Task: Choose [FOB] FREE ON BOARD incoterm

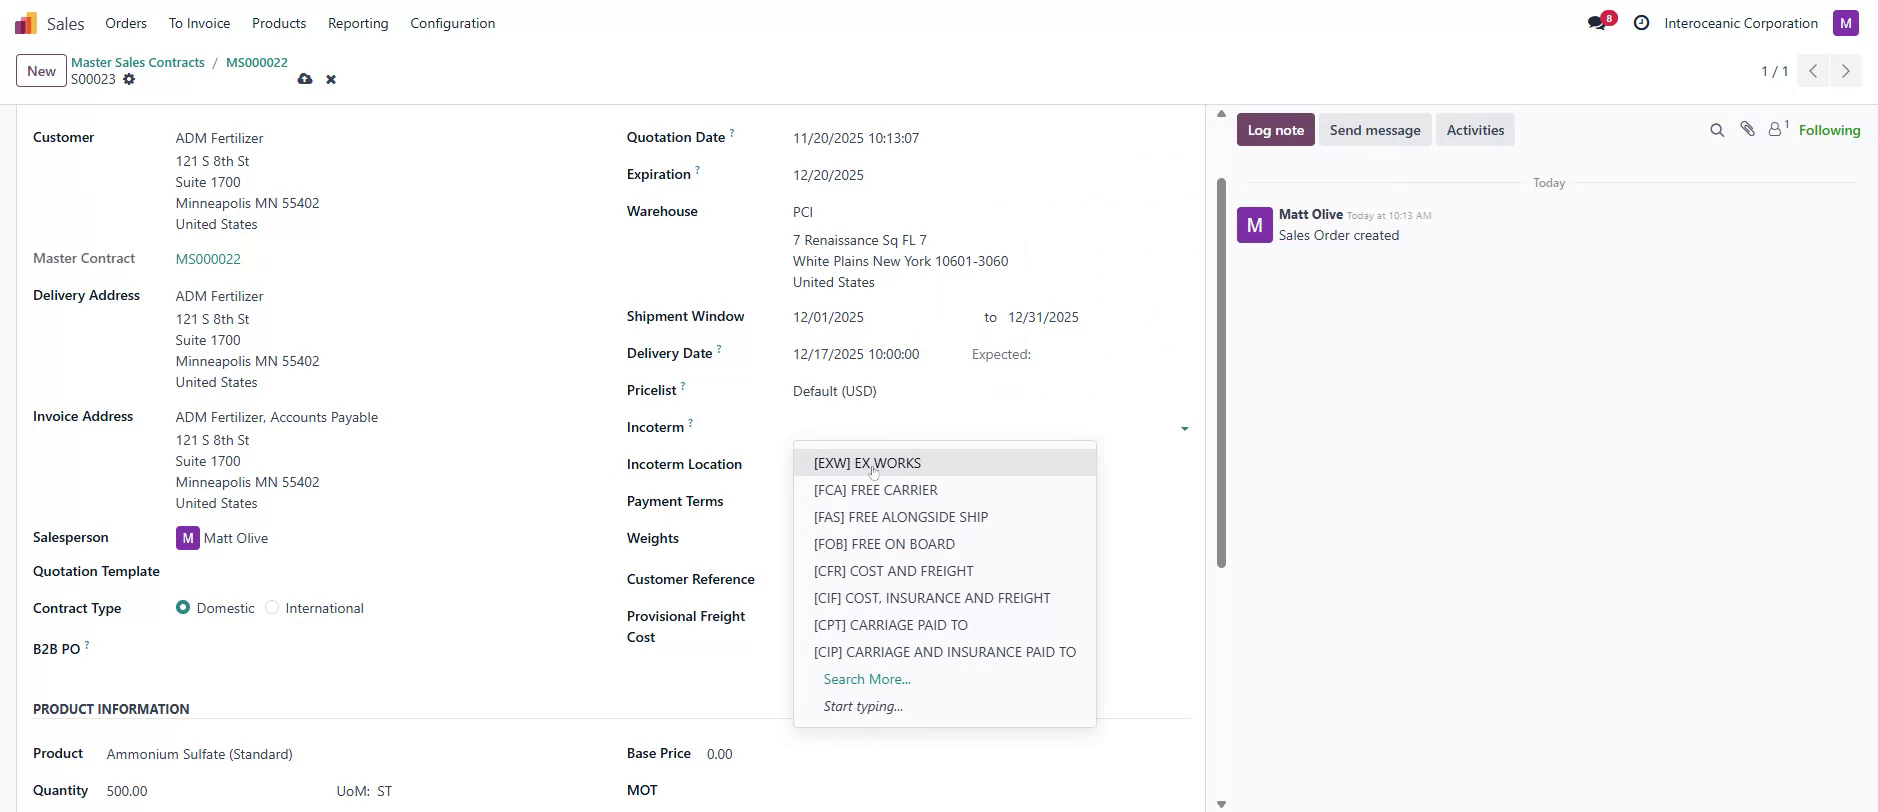Action: click(945, 544)
